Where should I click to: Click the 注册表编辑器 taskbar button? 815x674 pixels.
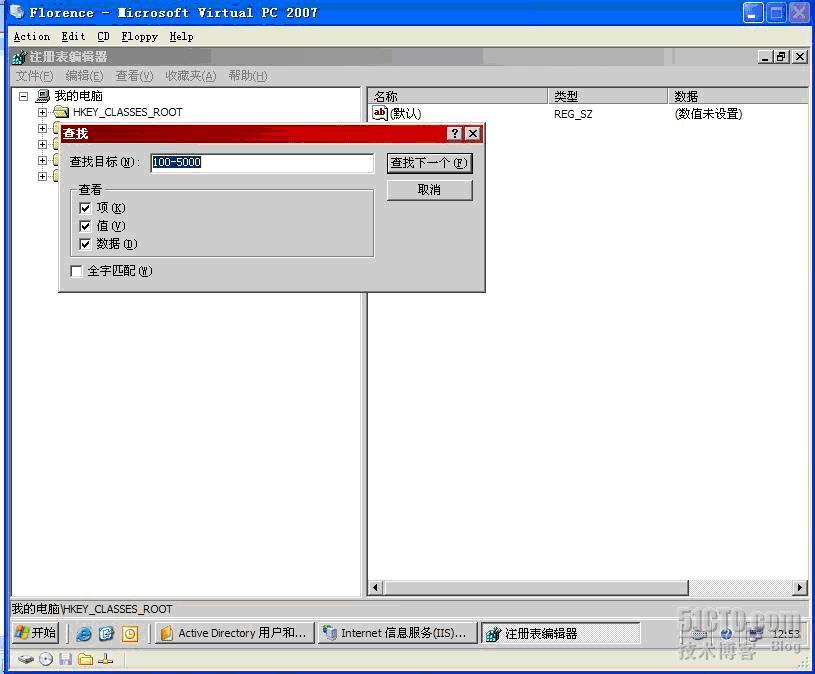[x=560, y=633]
